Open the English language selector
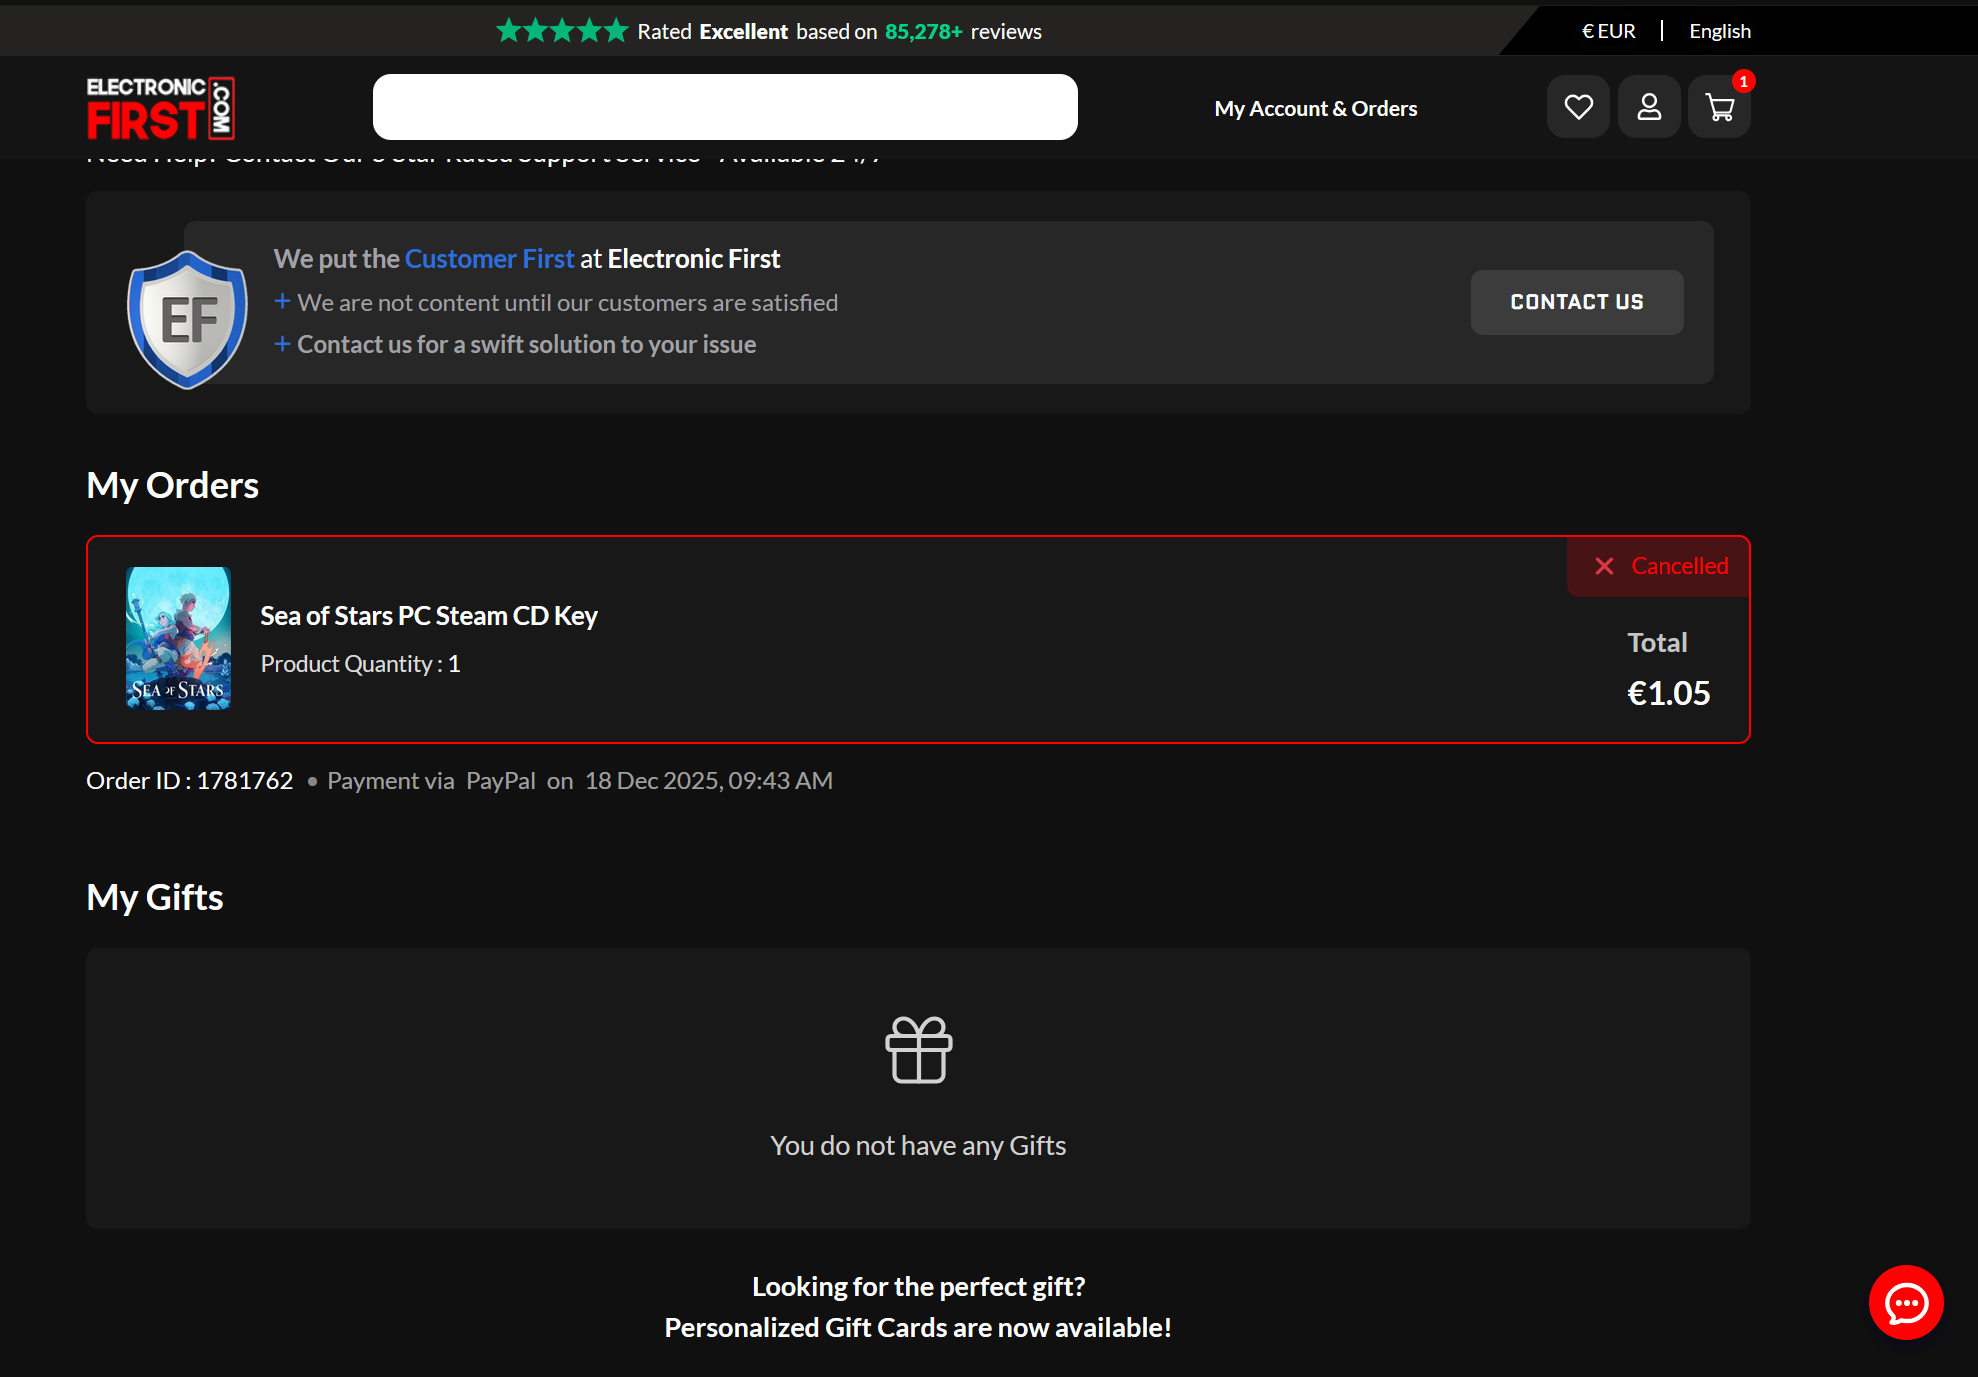The height and width of the screenshot is (1377, 1978). point(1719,31)
